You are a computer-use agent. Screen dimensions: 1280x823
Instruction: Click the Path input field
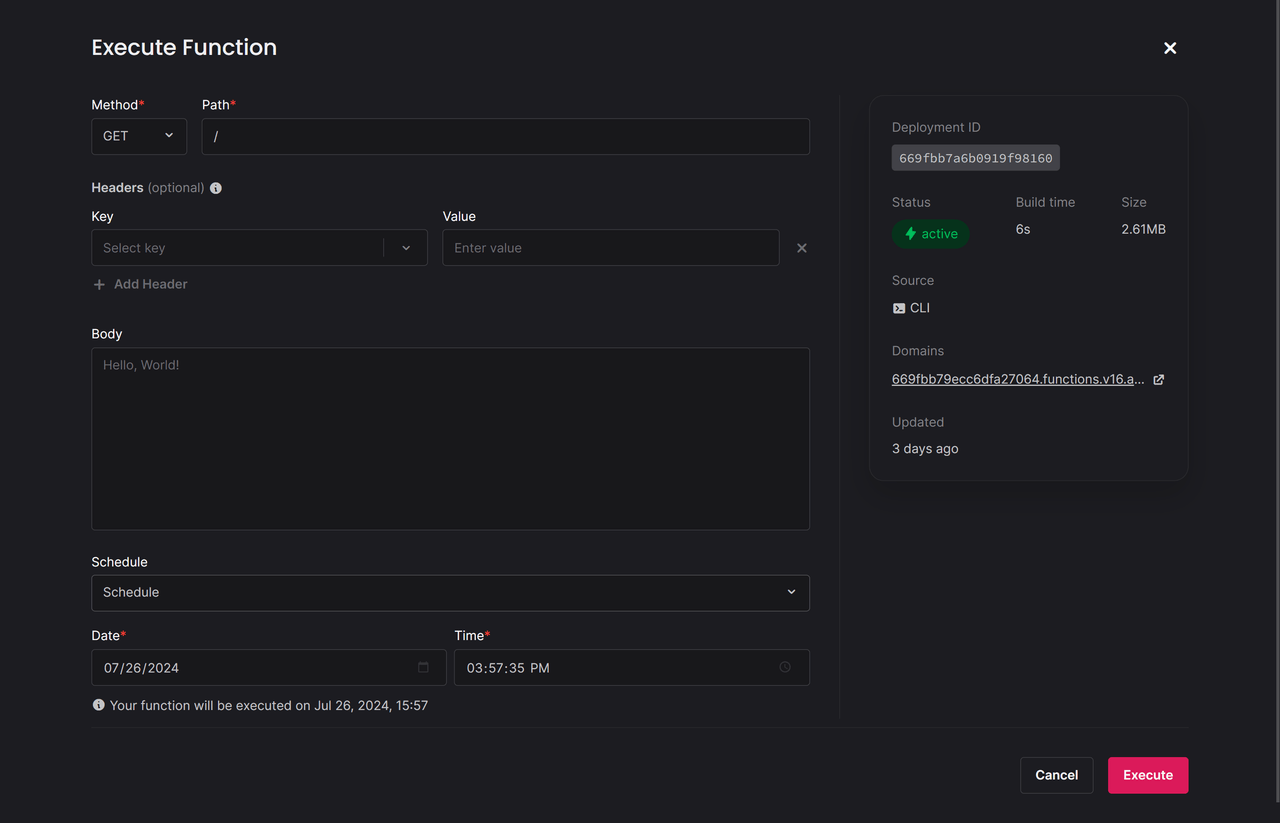[x=505, y=136]
